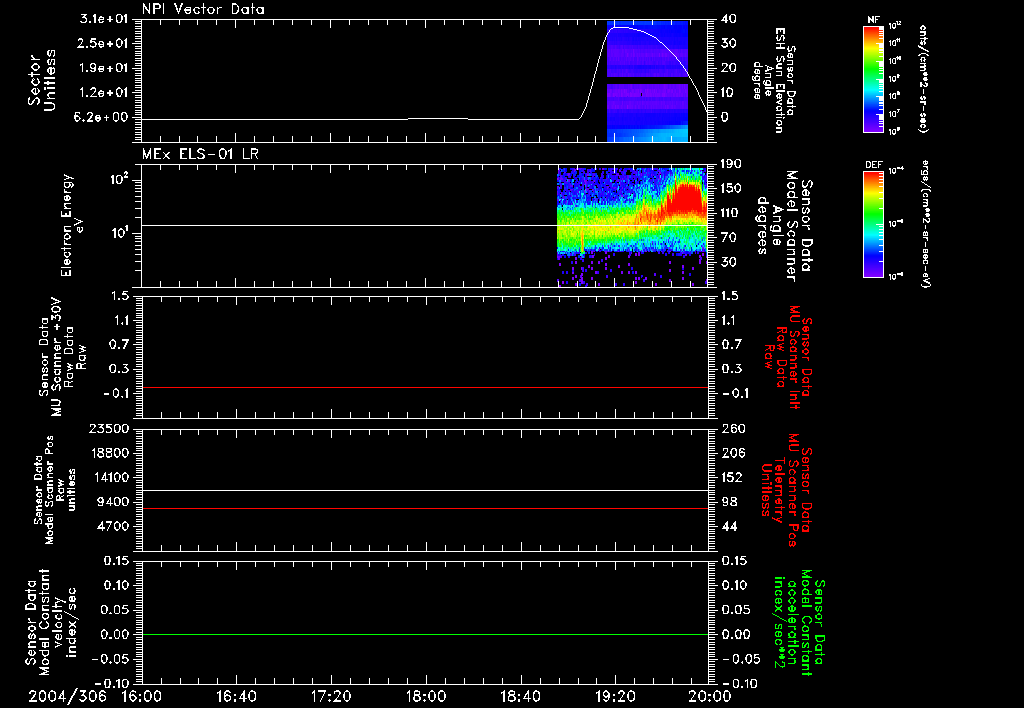The width and height of the screenshot is (1024, 708).
Task: Click the "98" telemetry tick label
Action: [x=729, y=502]
